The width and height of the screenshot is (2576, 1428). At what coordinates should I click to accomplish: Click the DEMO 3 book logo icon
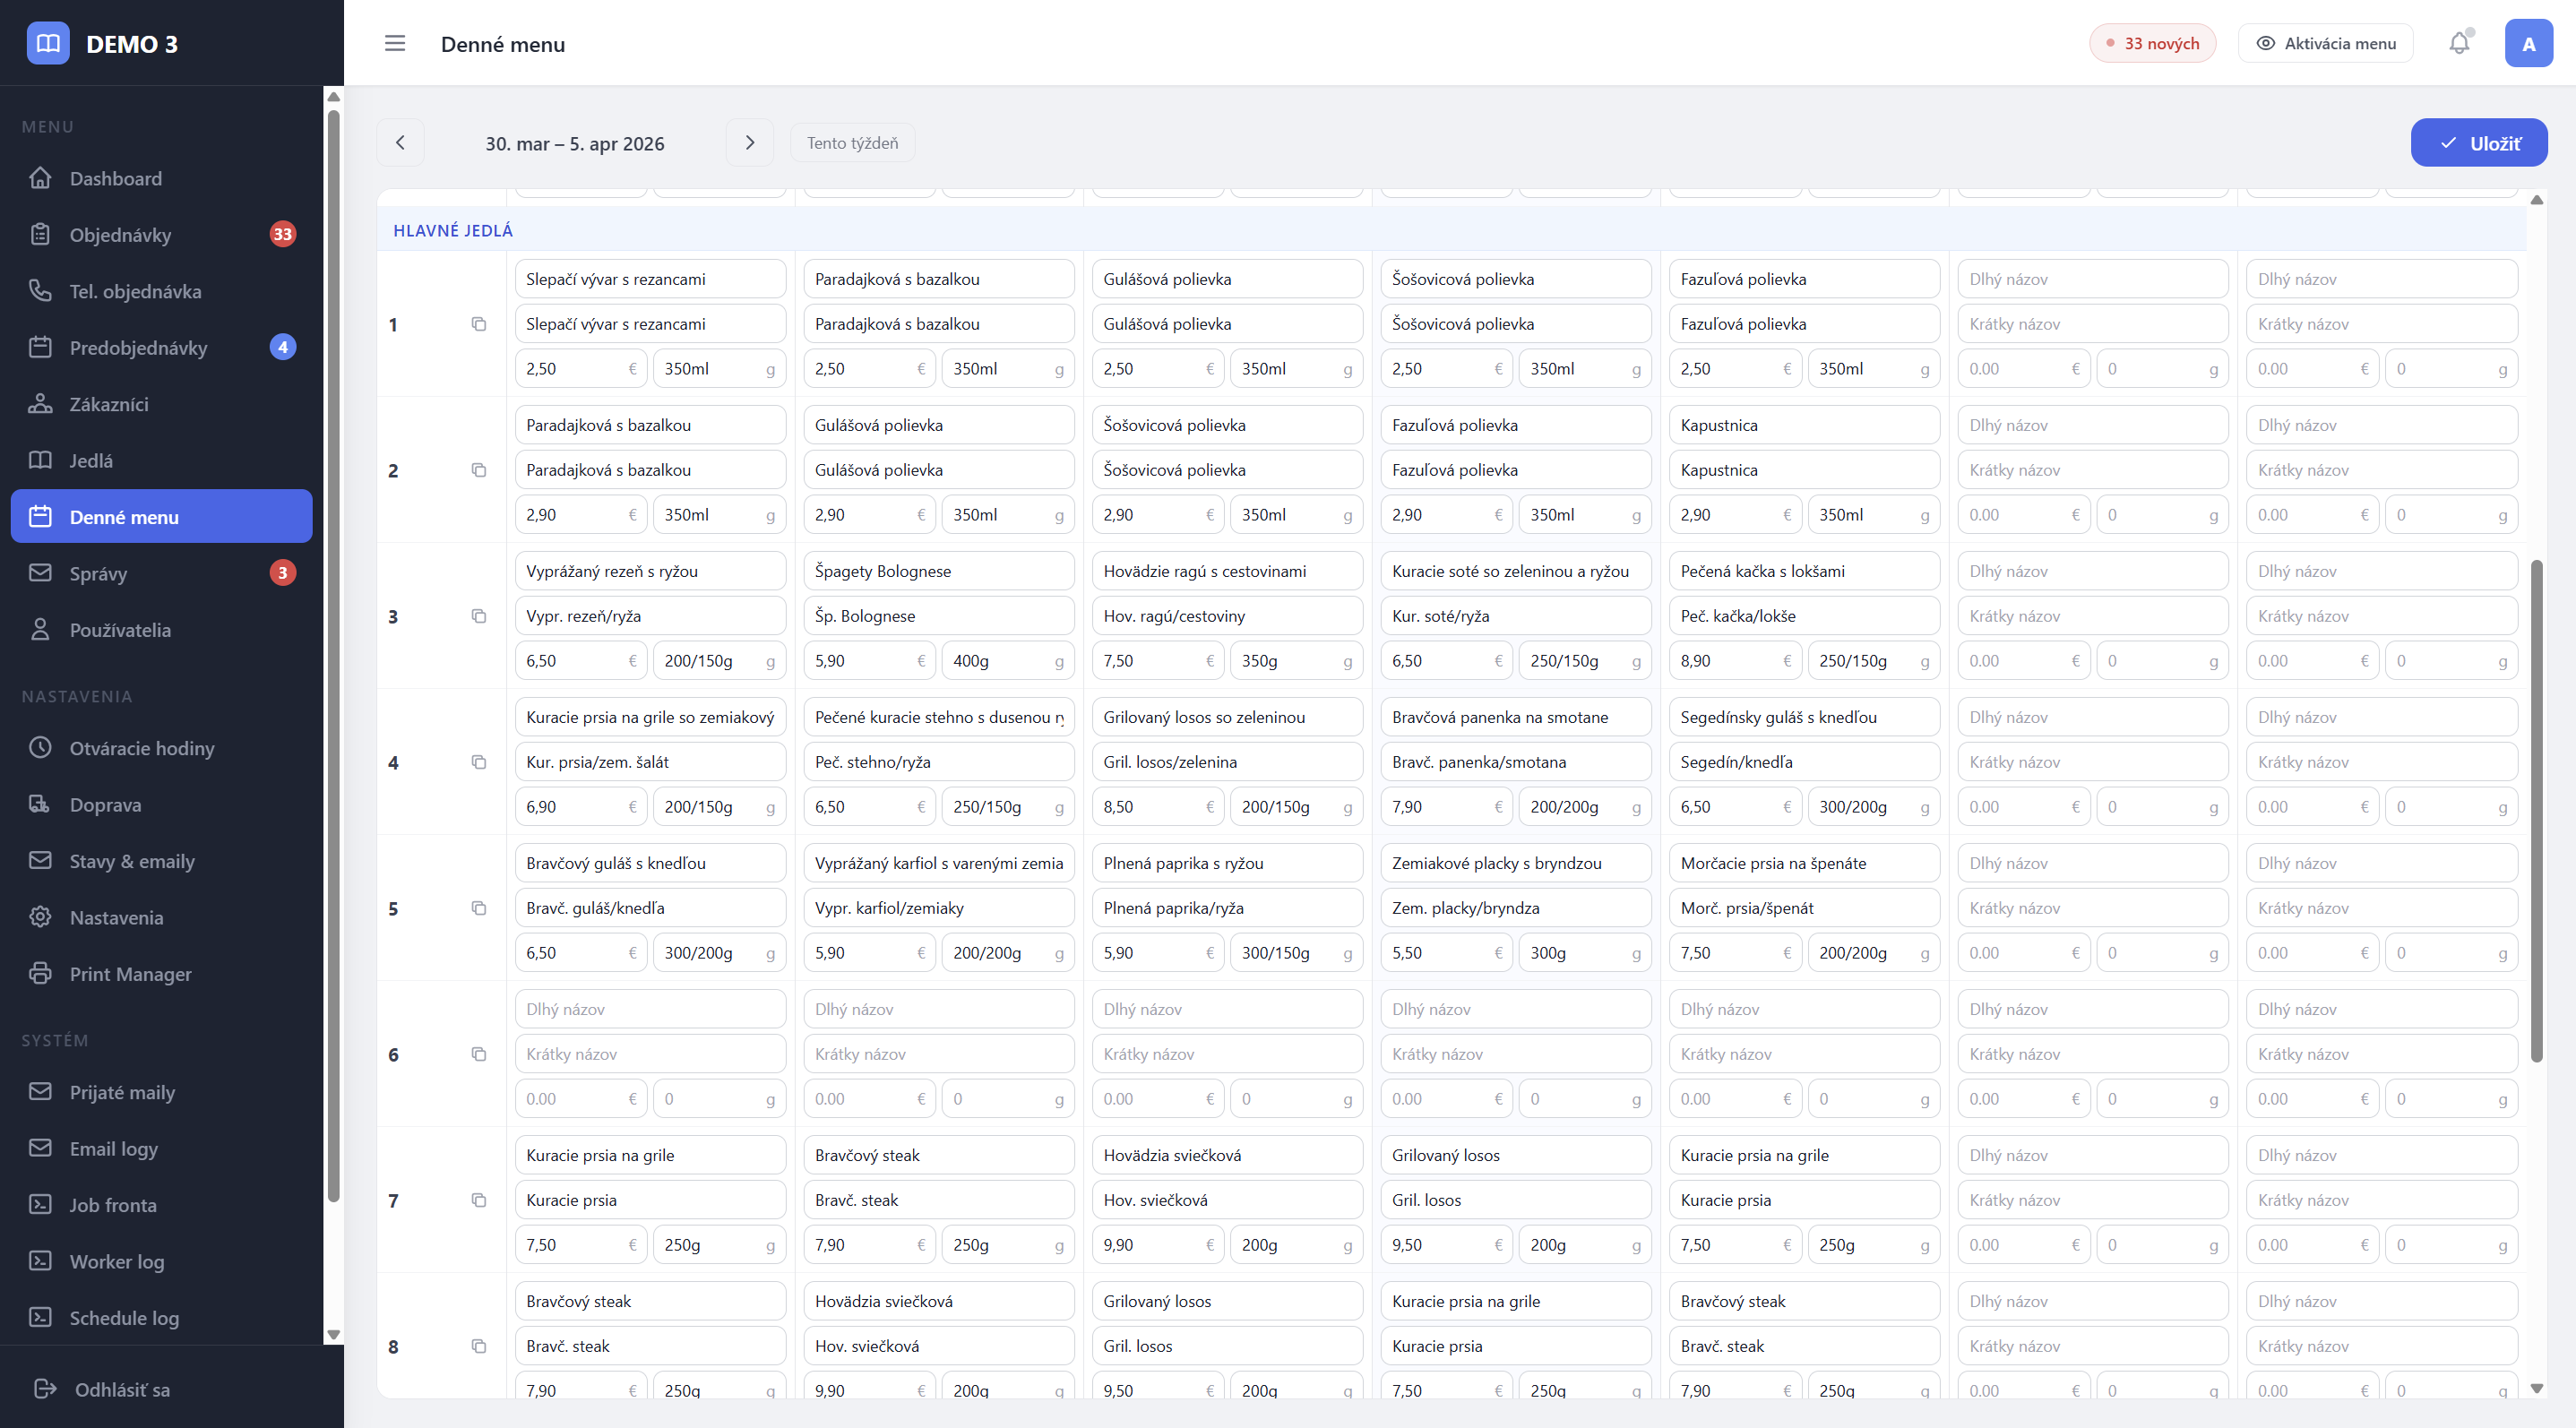click(48, 43)
